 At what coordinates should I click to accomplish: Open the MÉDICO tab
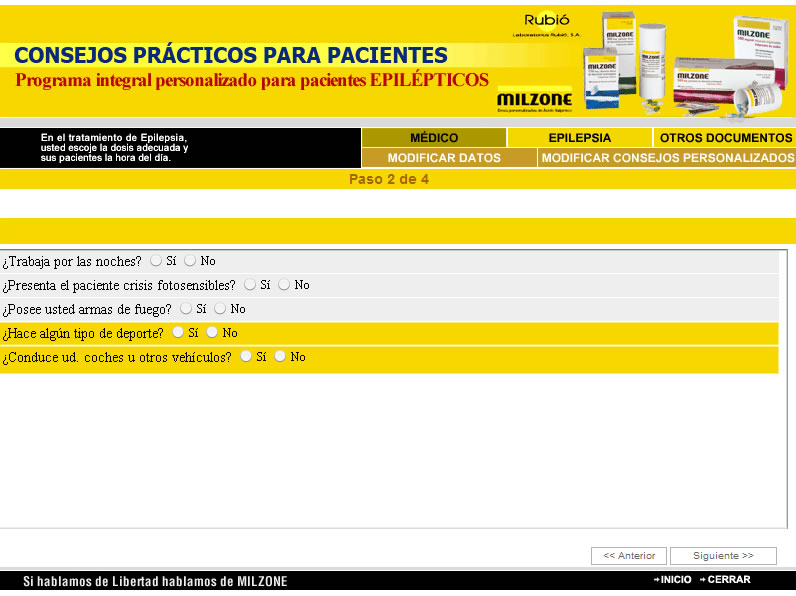coord(434,138)
